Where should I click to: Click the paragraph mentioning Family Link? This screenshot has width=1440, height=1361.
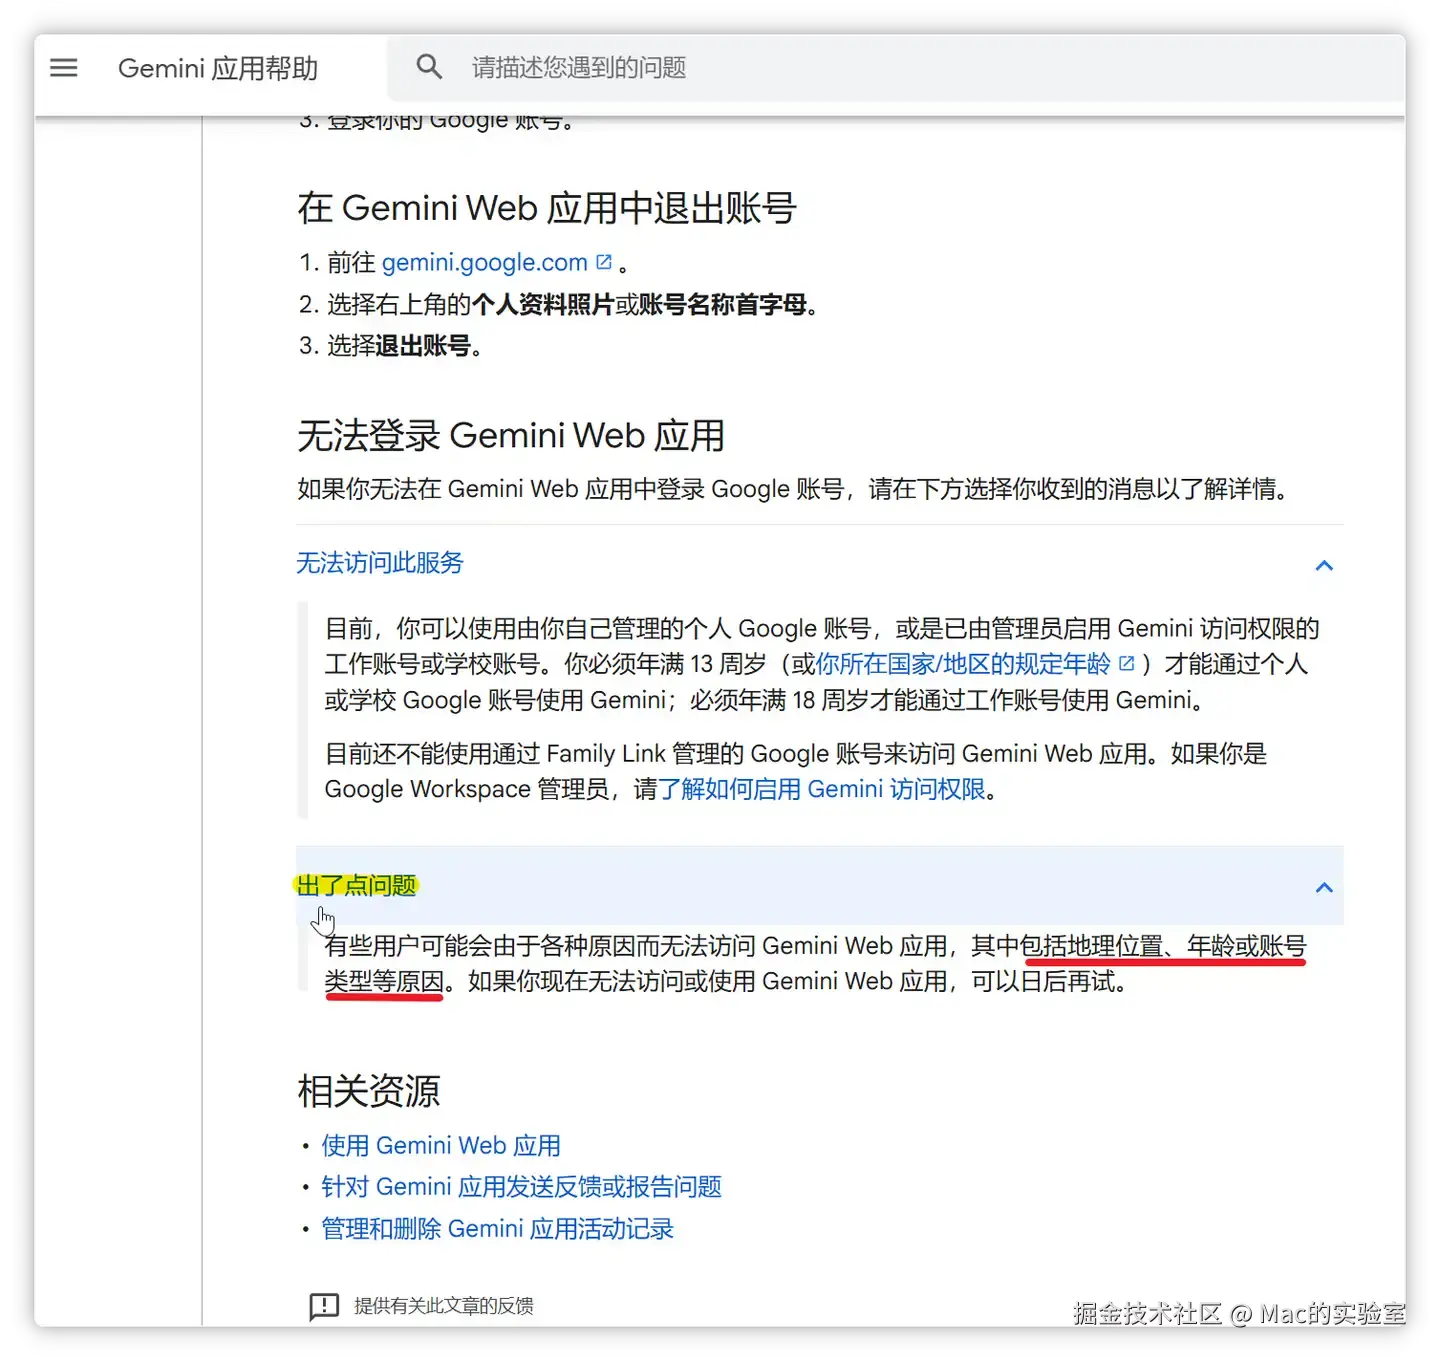(796, 771)
